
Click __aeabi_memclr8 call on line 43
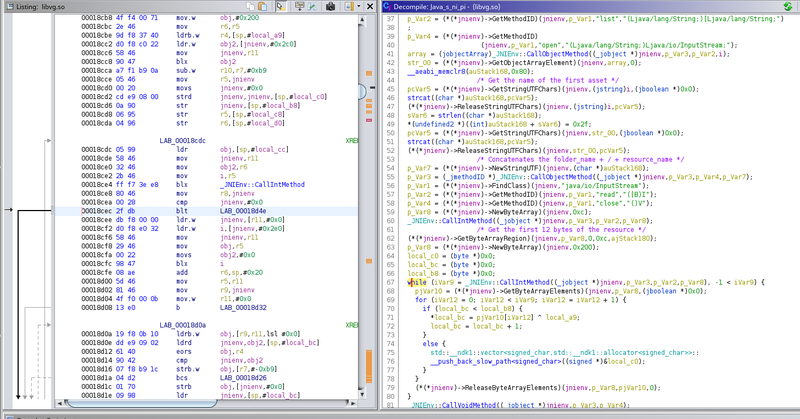(438, 71)
